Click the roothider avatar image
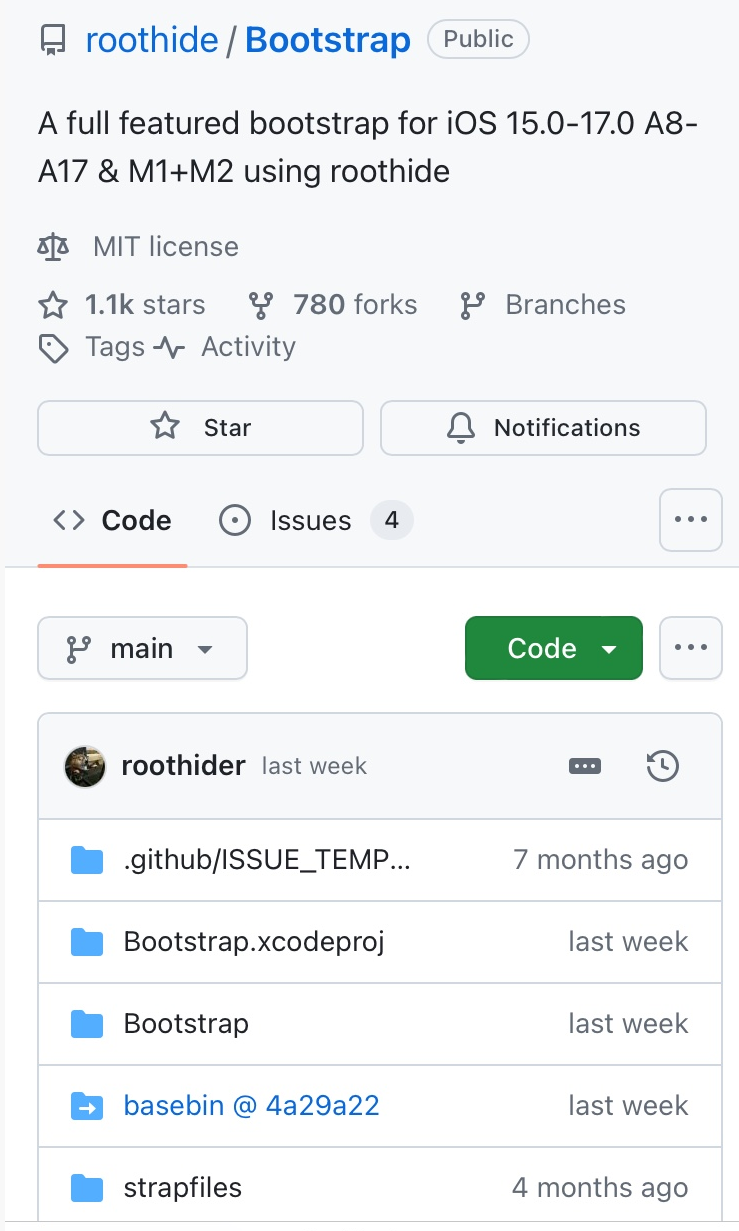Viewport: 739px width, 1231px height. [85, 766]
